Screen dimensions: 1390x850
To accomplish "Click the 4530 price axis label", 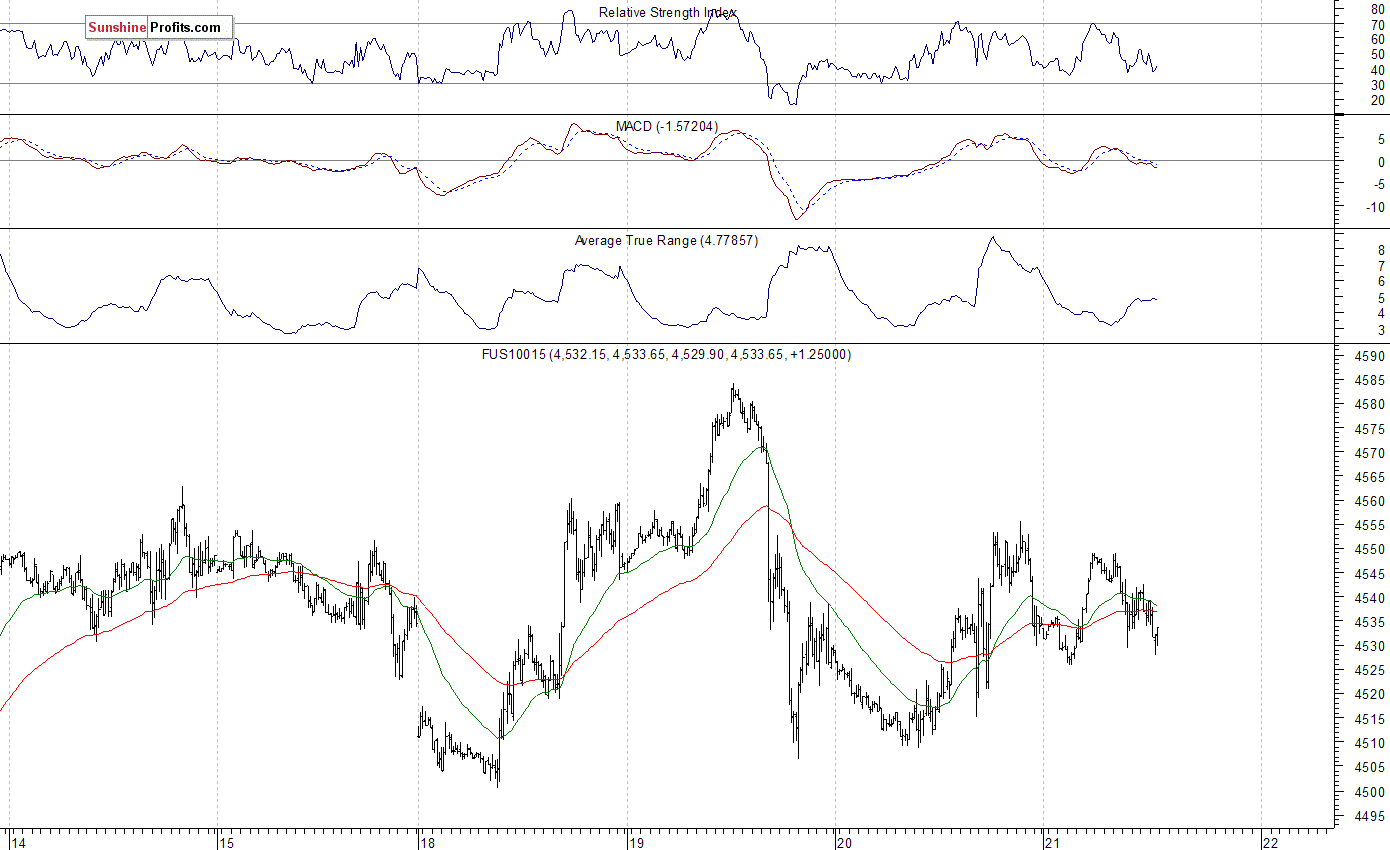I will (1371, 646).
